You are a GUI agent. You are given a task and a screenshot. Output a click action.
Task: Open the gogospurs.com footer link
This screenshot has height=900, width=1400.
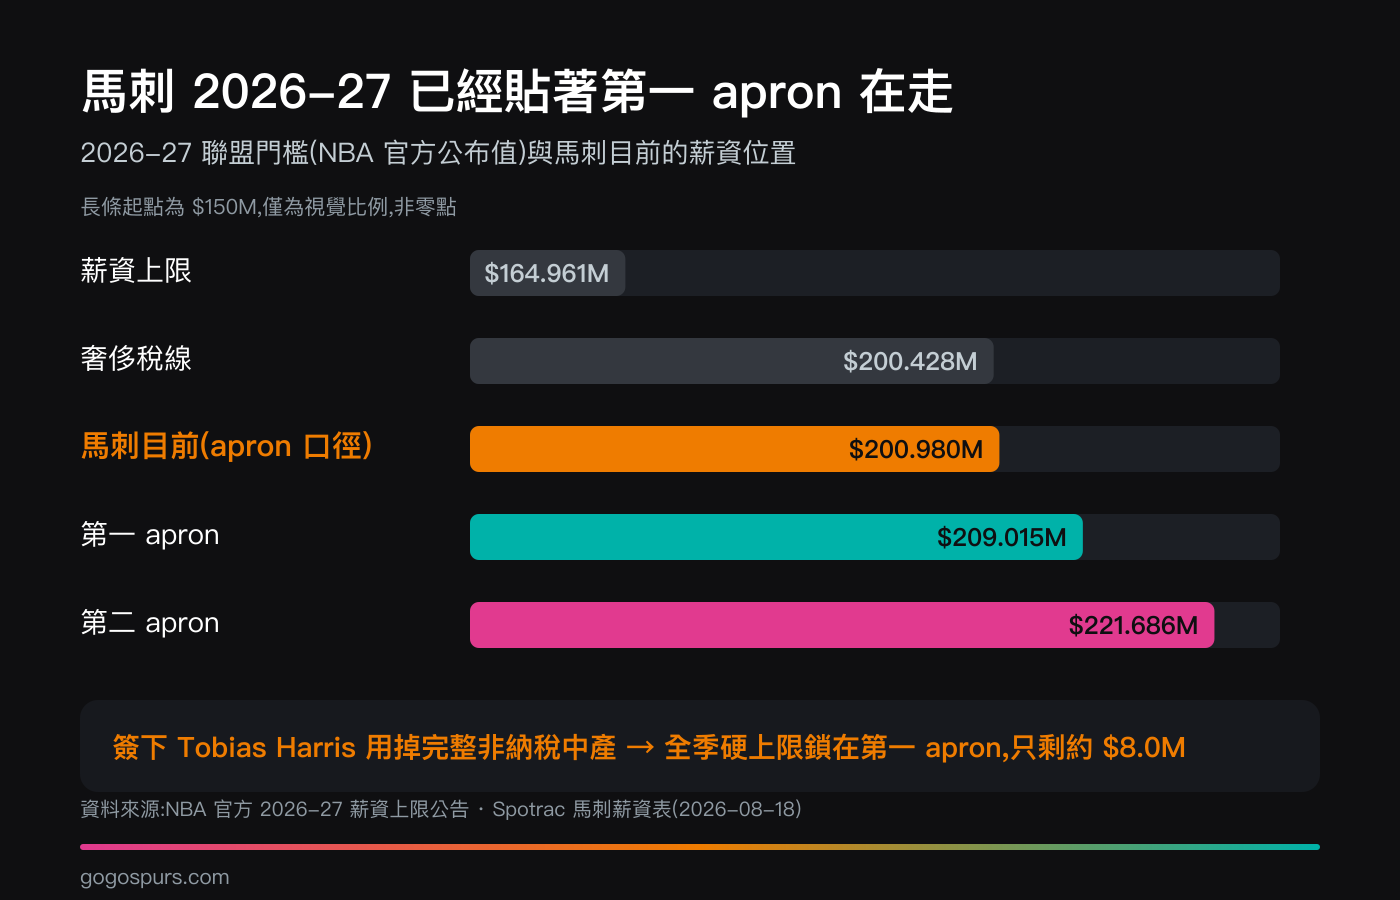point(155,878)
